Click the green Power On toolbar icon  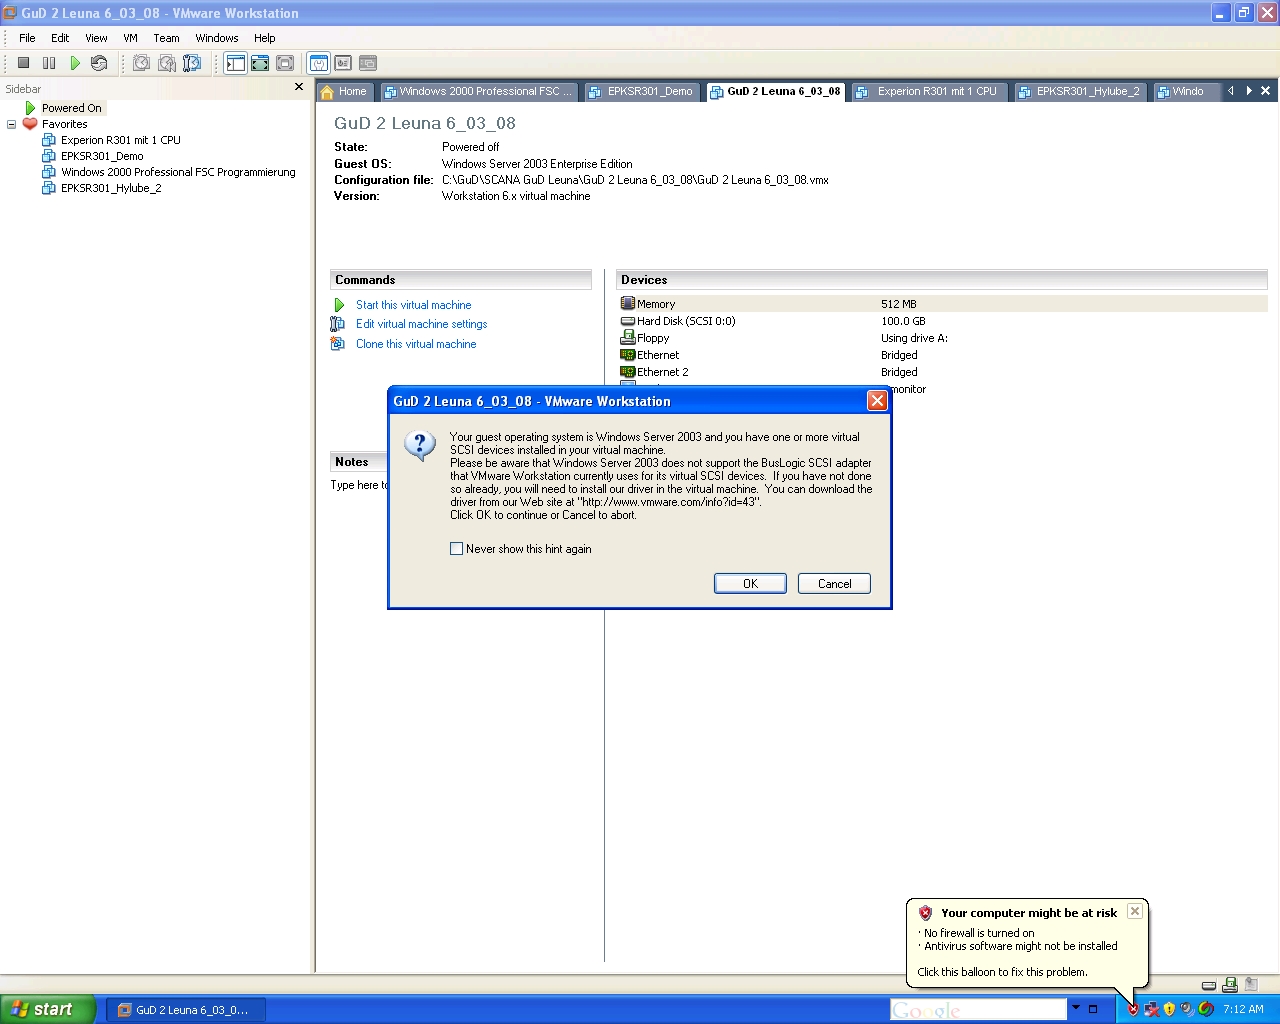tap(75, 63)
